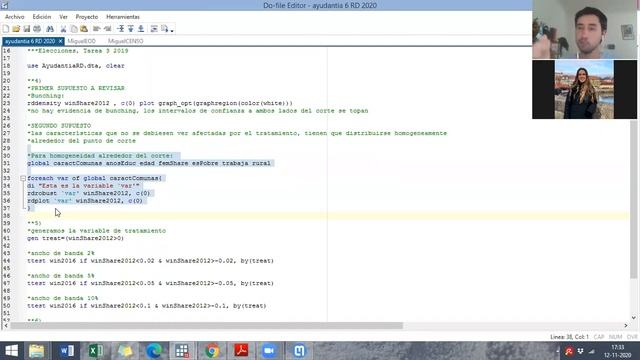Print the do-file using the printer icon

click(x=37, y=29)
